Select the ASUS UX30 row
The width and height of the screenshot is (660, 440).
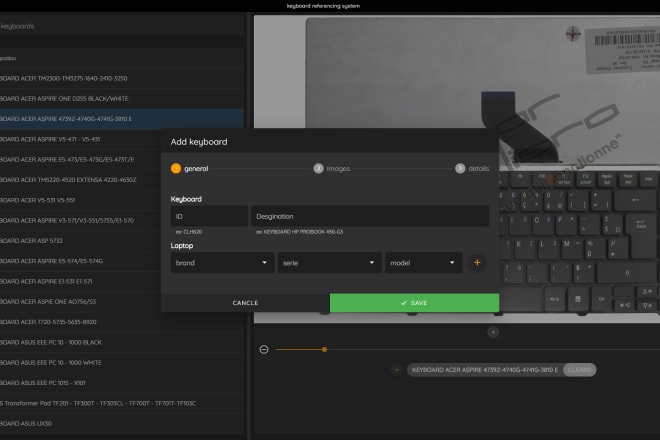(121, 424)
